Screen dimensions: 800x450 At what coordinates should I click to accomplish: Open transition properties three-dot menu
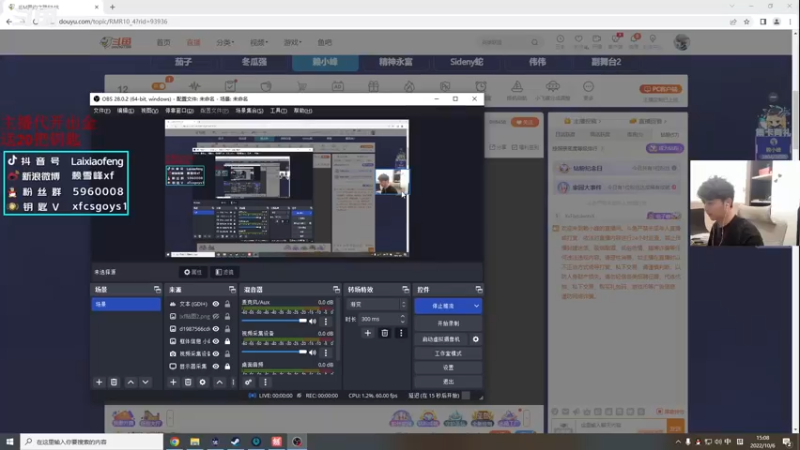pos(401,333)
